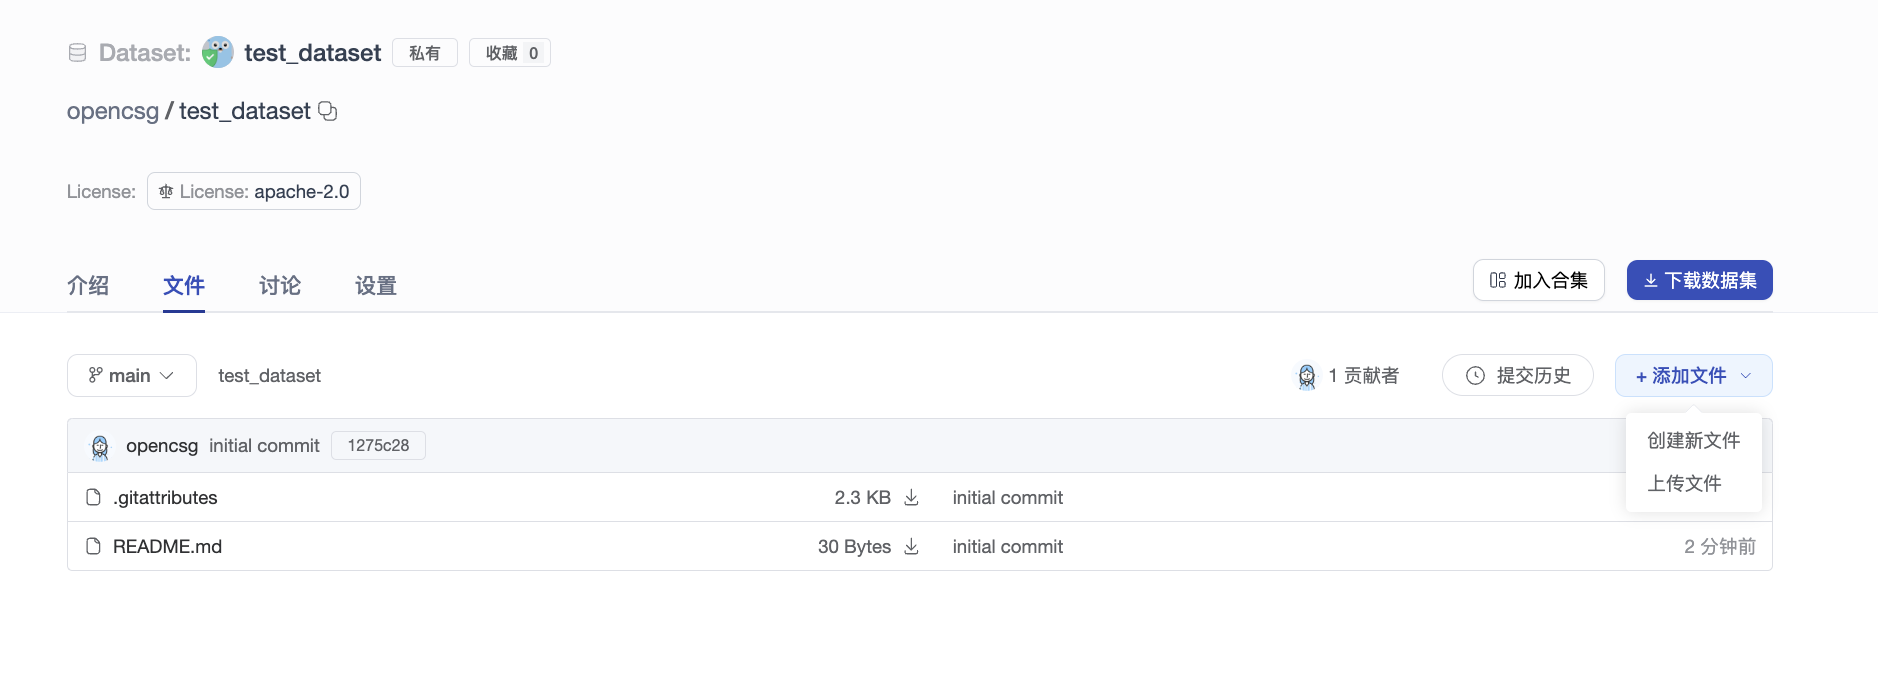Copy the opencsg/test_dataset path icon

click(327, 111)
